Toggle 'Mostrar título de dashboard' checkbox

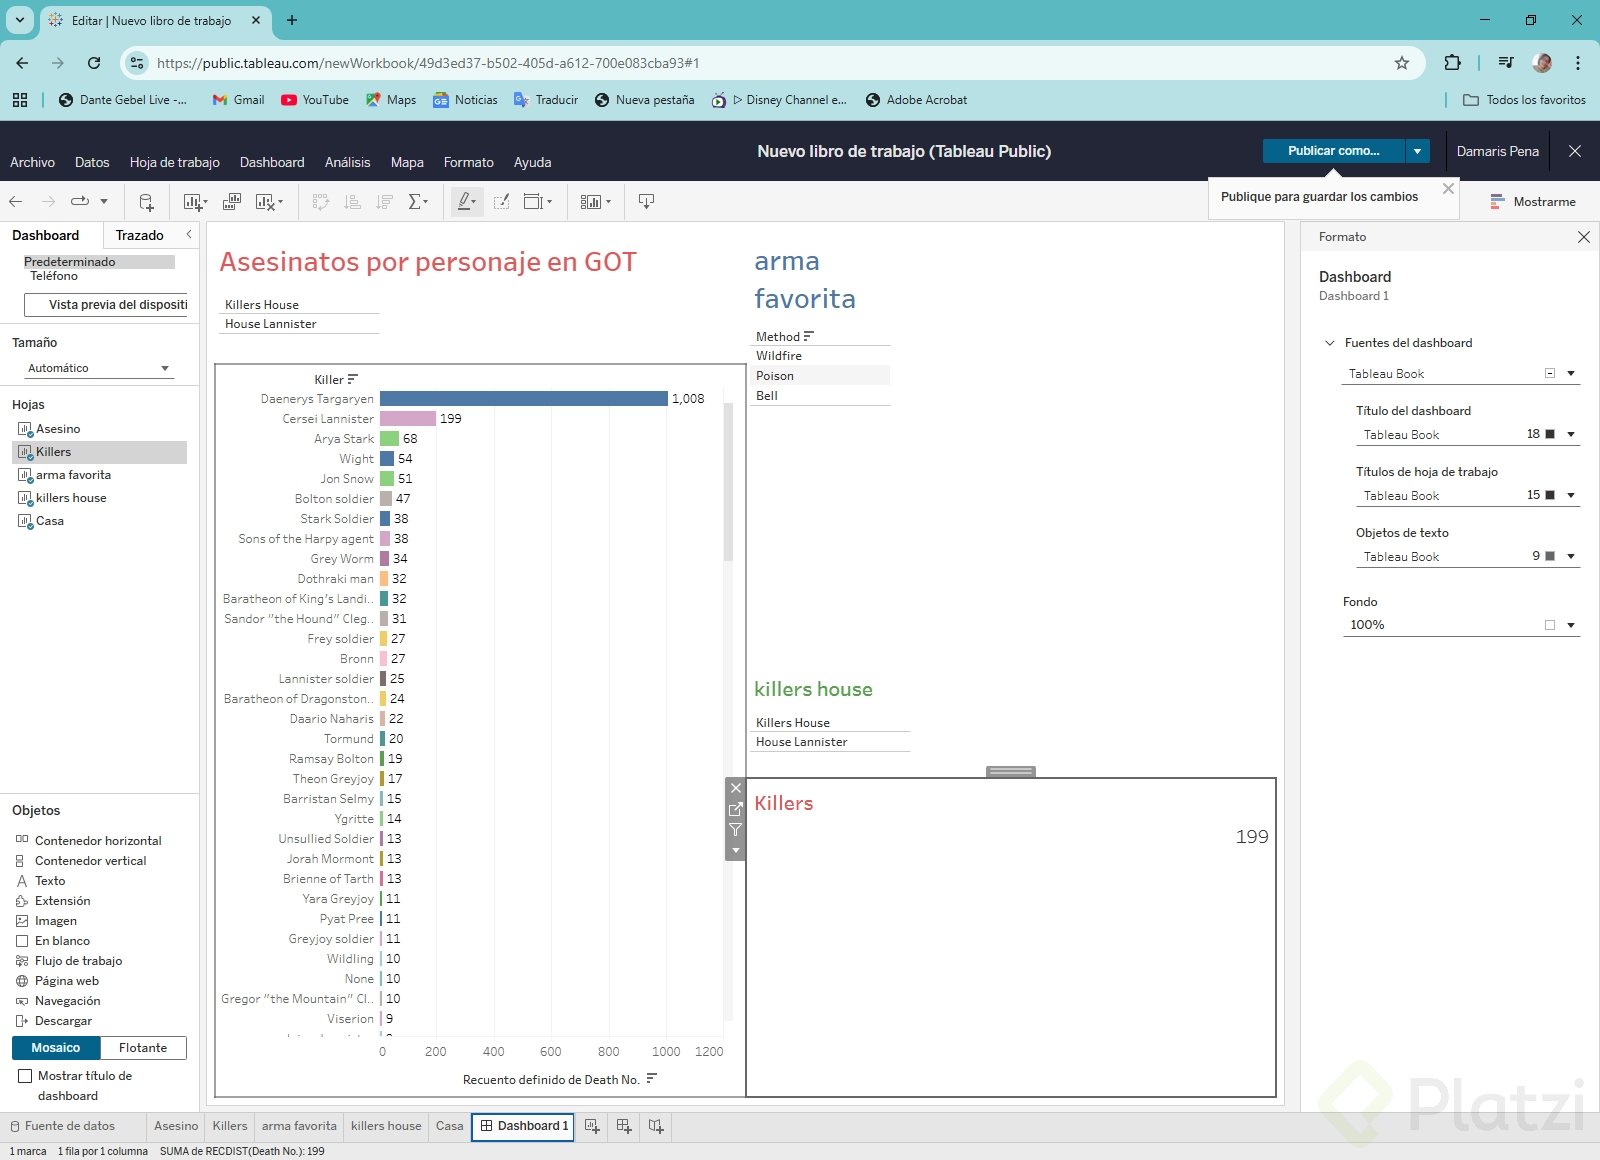pyautogui.click(x=25, y=1076)
